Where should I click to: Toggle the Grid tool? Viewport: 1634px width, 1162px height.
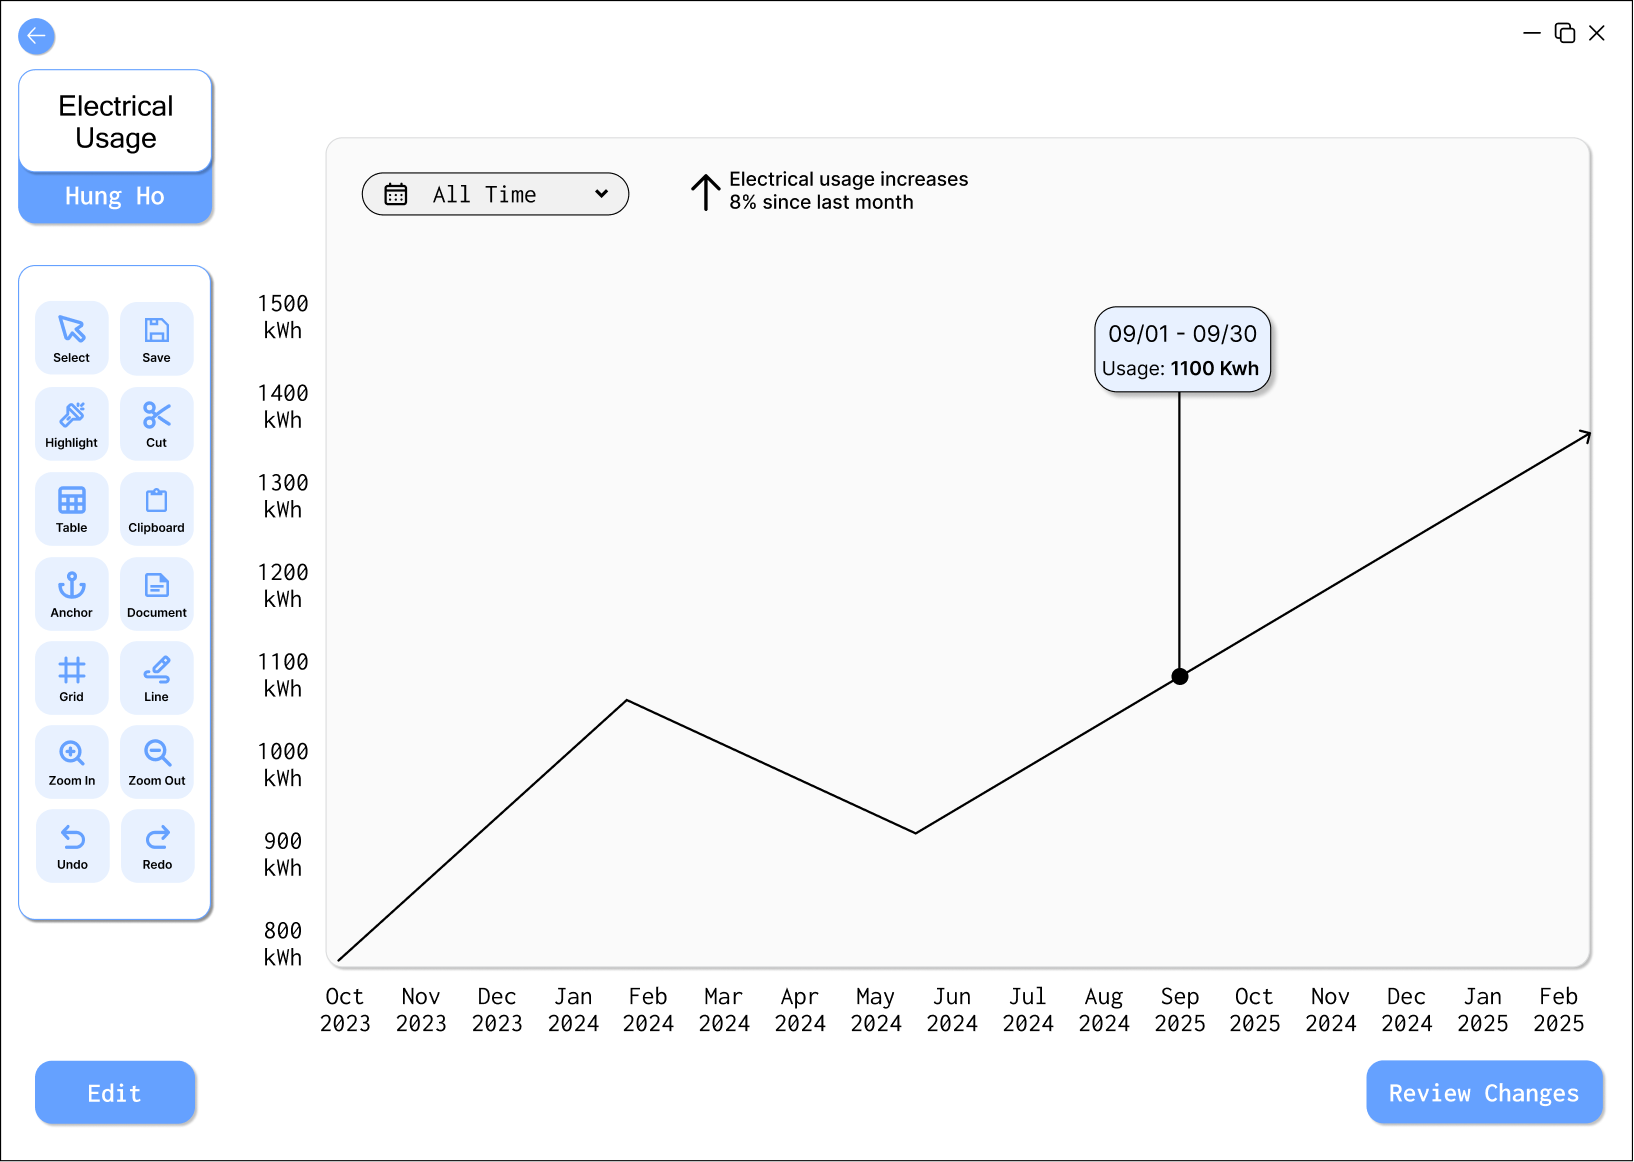pos(72,677)
